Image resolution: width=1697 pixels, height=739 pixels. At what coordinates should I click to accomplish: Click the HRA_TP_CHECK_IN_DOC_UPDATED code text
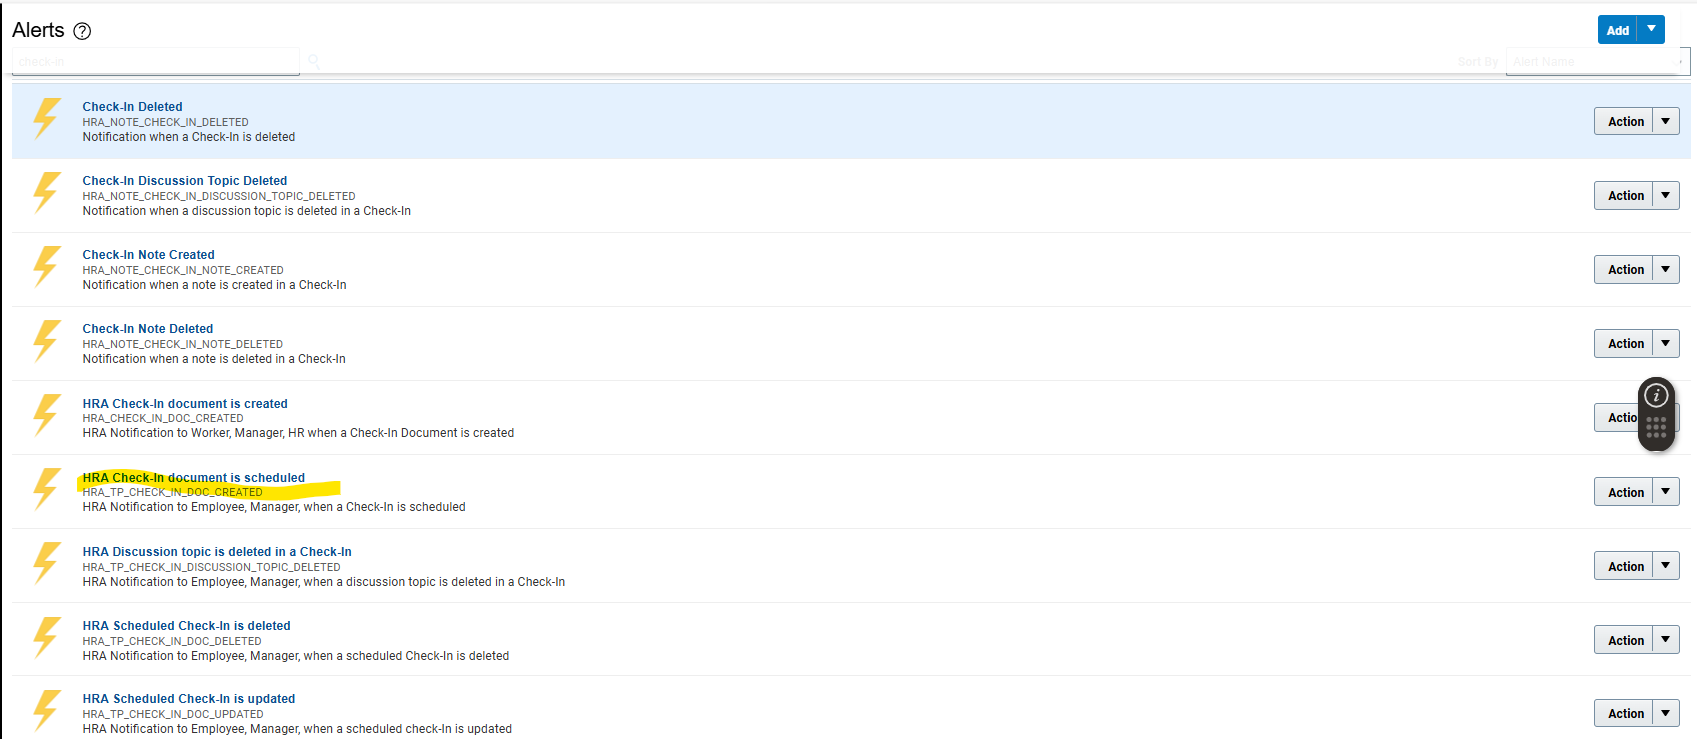click(173, 714)
